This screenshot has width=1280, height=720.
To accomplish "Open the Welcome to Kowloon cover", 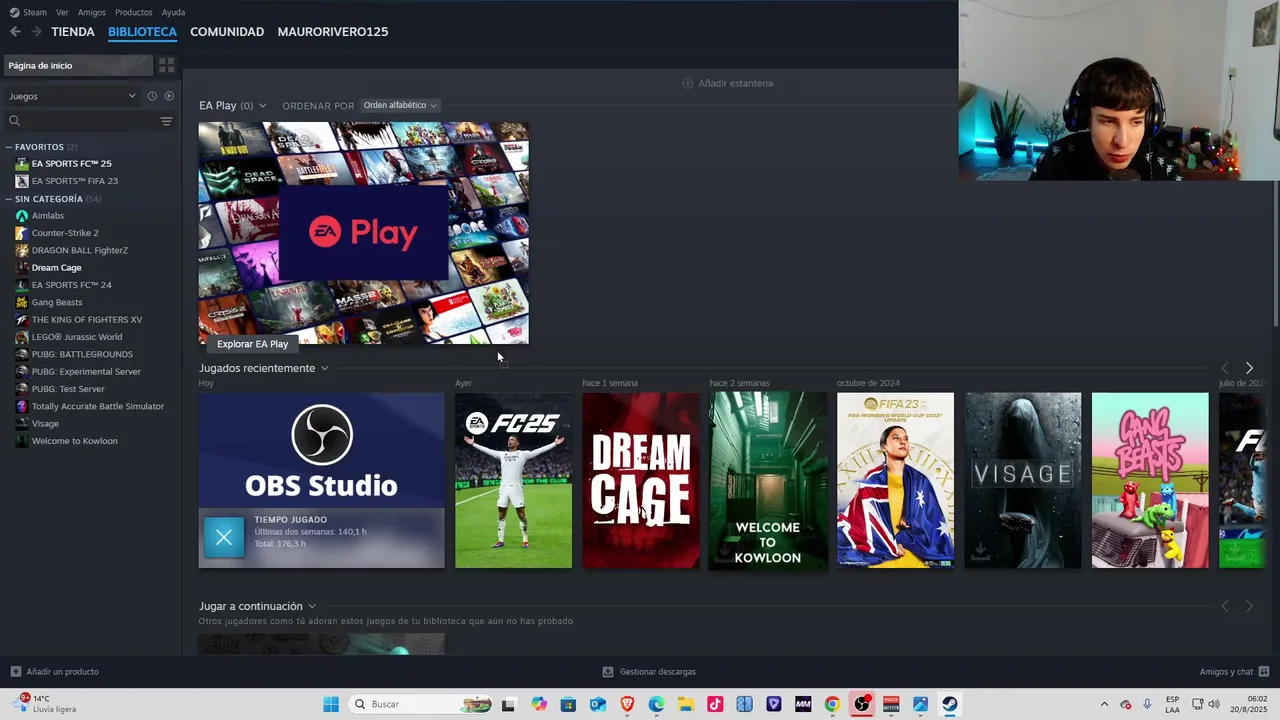I will coord(768,480).
